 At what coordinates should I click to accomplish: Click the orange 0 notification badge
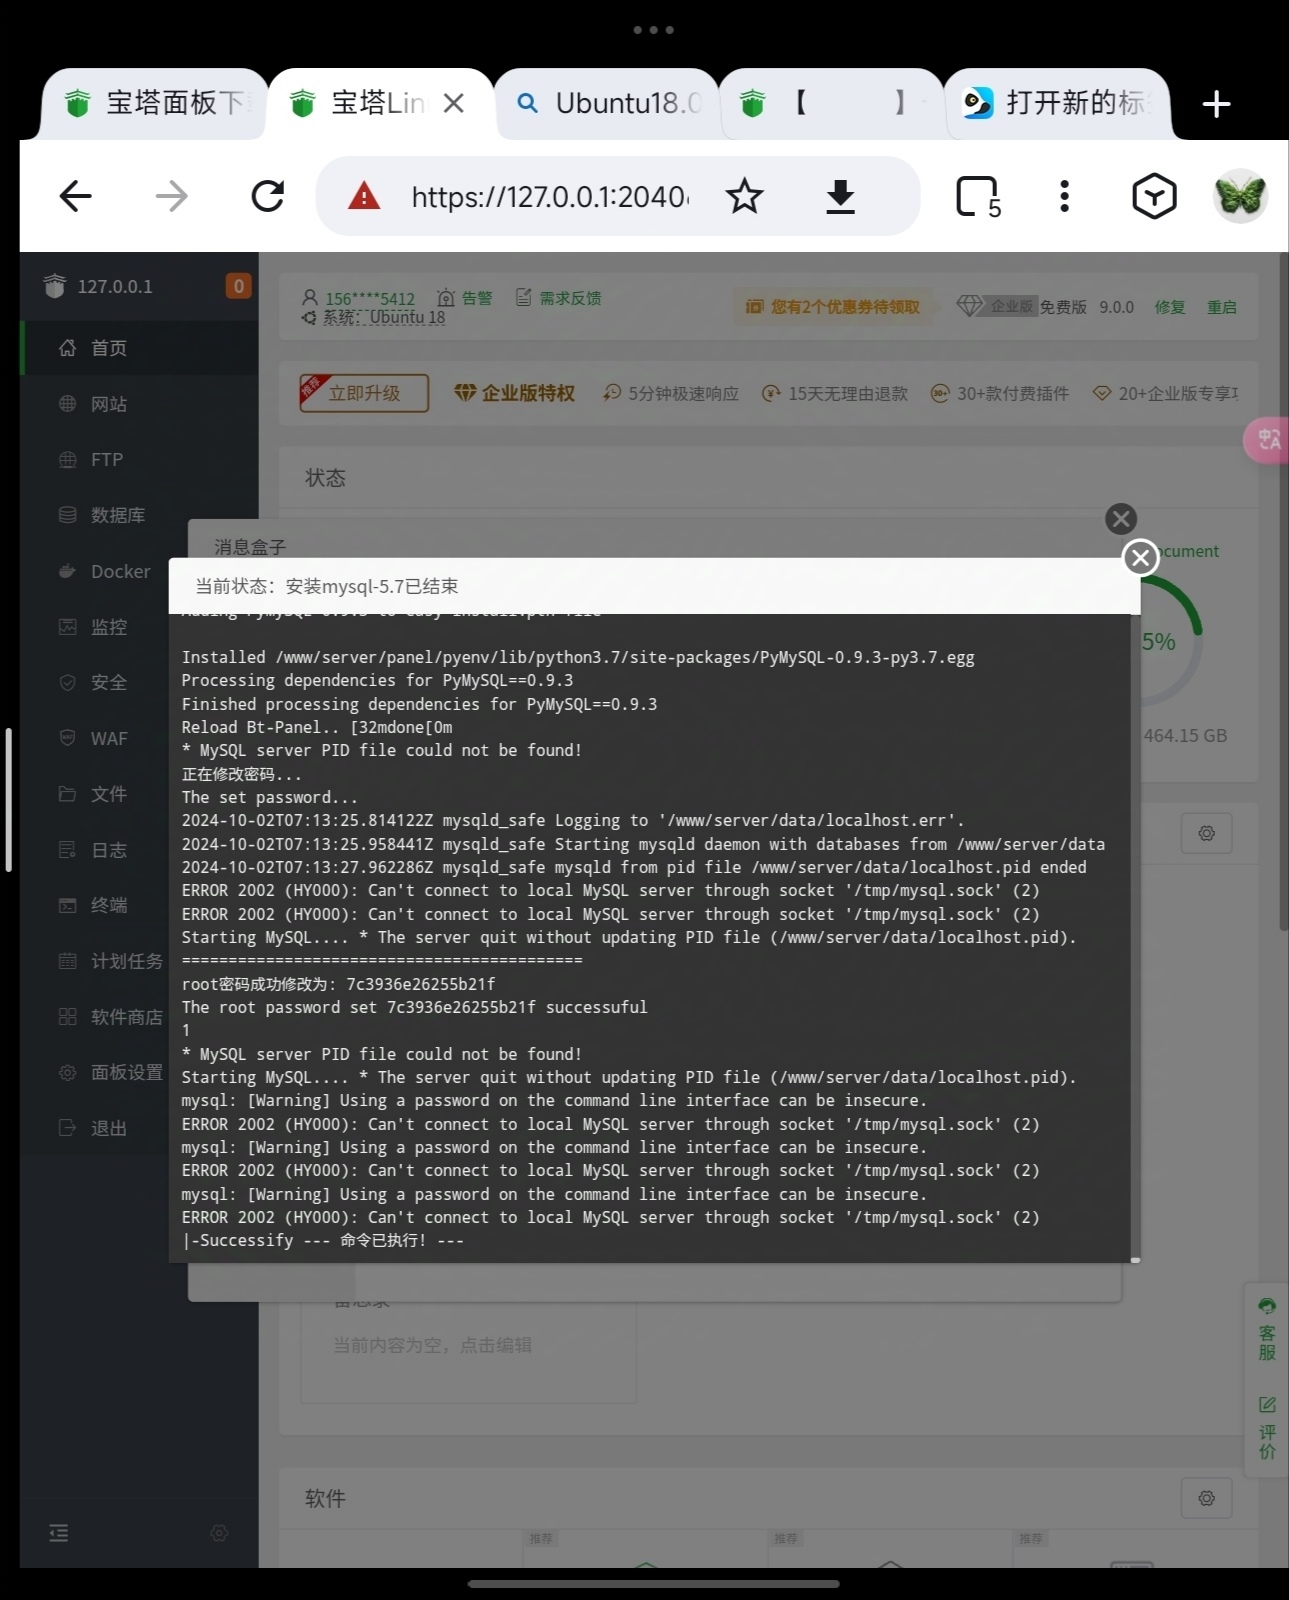238,286
